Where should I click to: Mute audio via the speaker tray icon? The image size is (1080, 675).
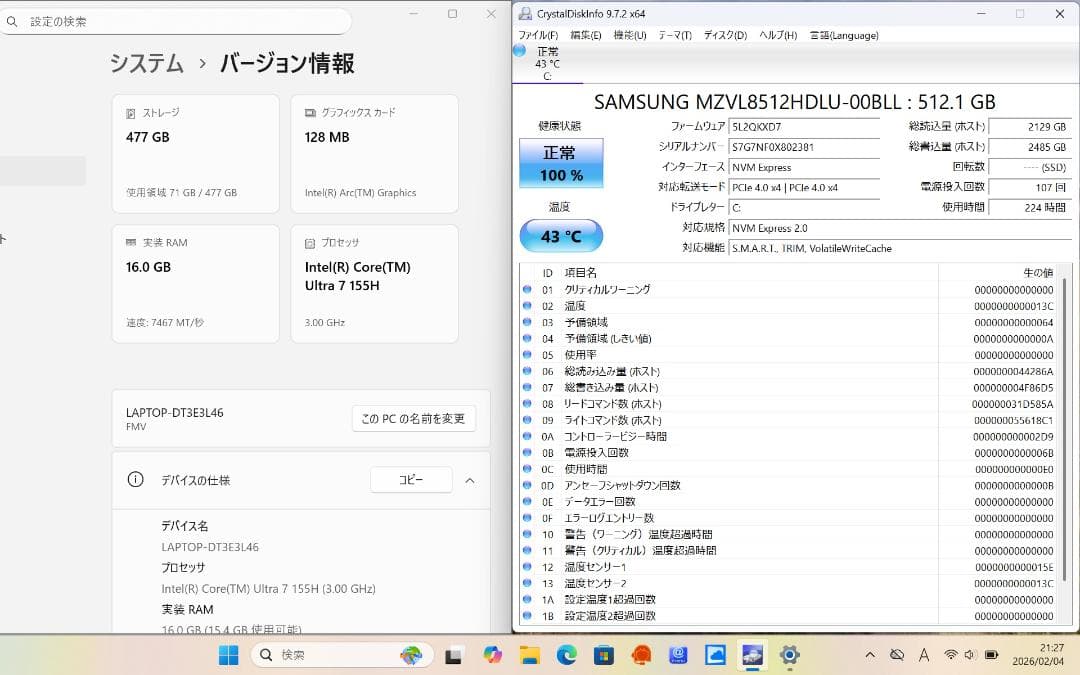coord(968,655)
